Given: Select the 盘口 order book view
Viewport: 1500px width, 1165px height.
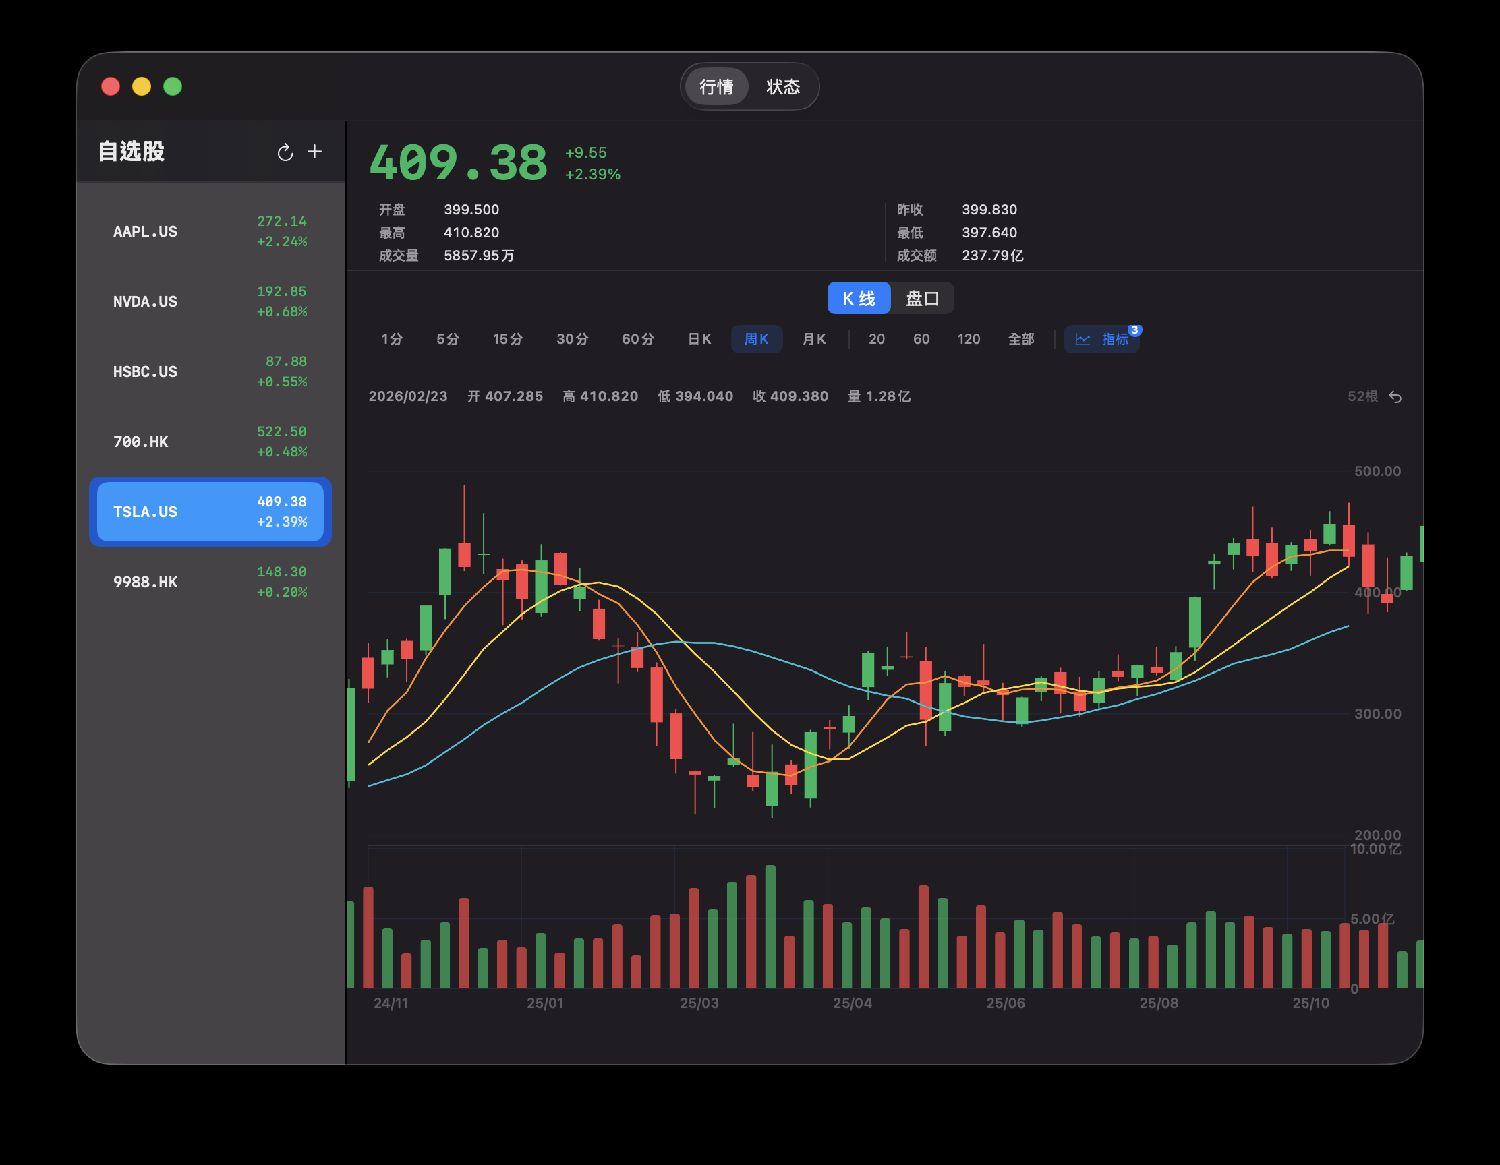Looking at the screenshot, I should (922, 298).
